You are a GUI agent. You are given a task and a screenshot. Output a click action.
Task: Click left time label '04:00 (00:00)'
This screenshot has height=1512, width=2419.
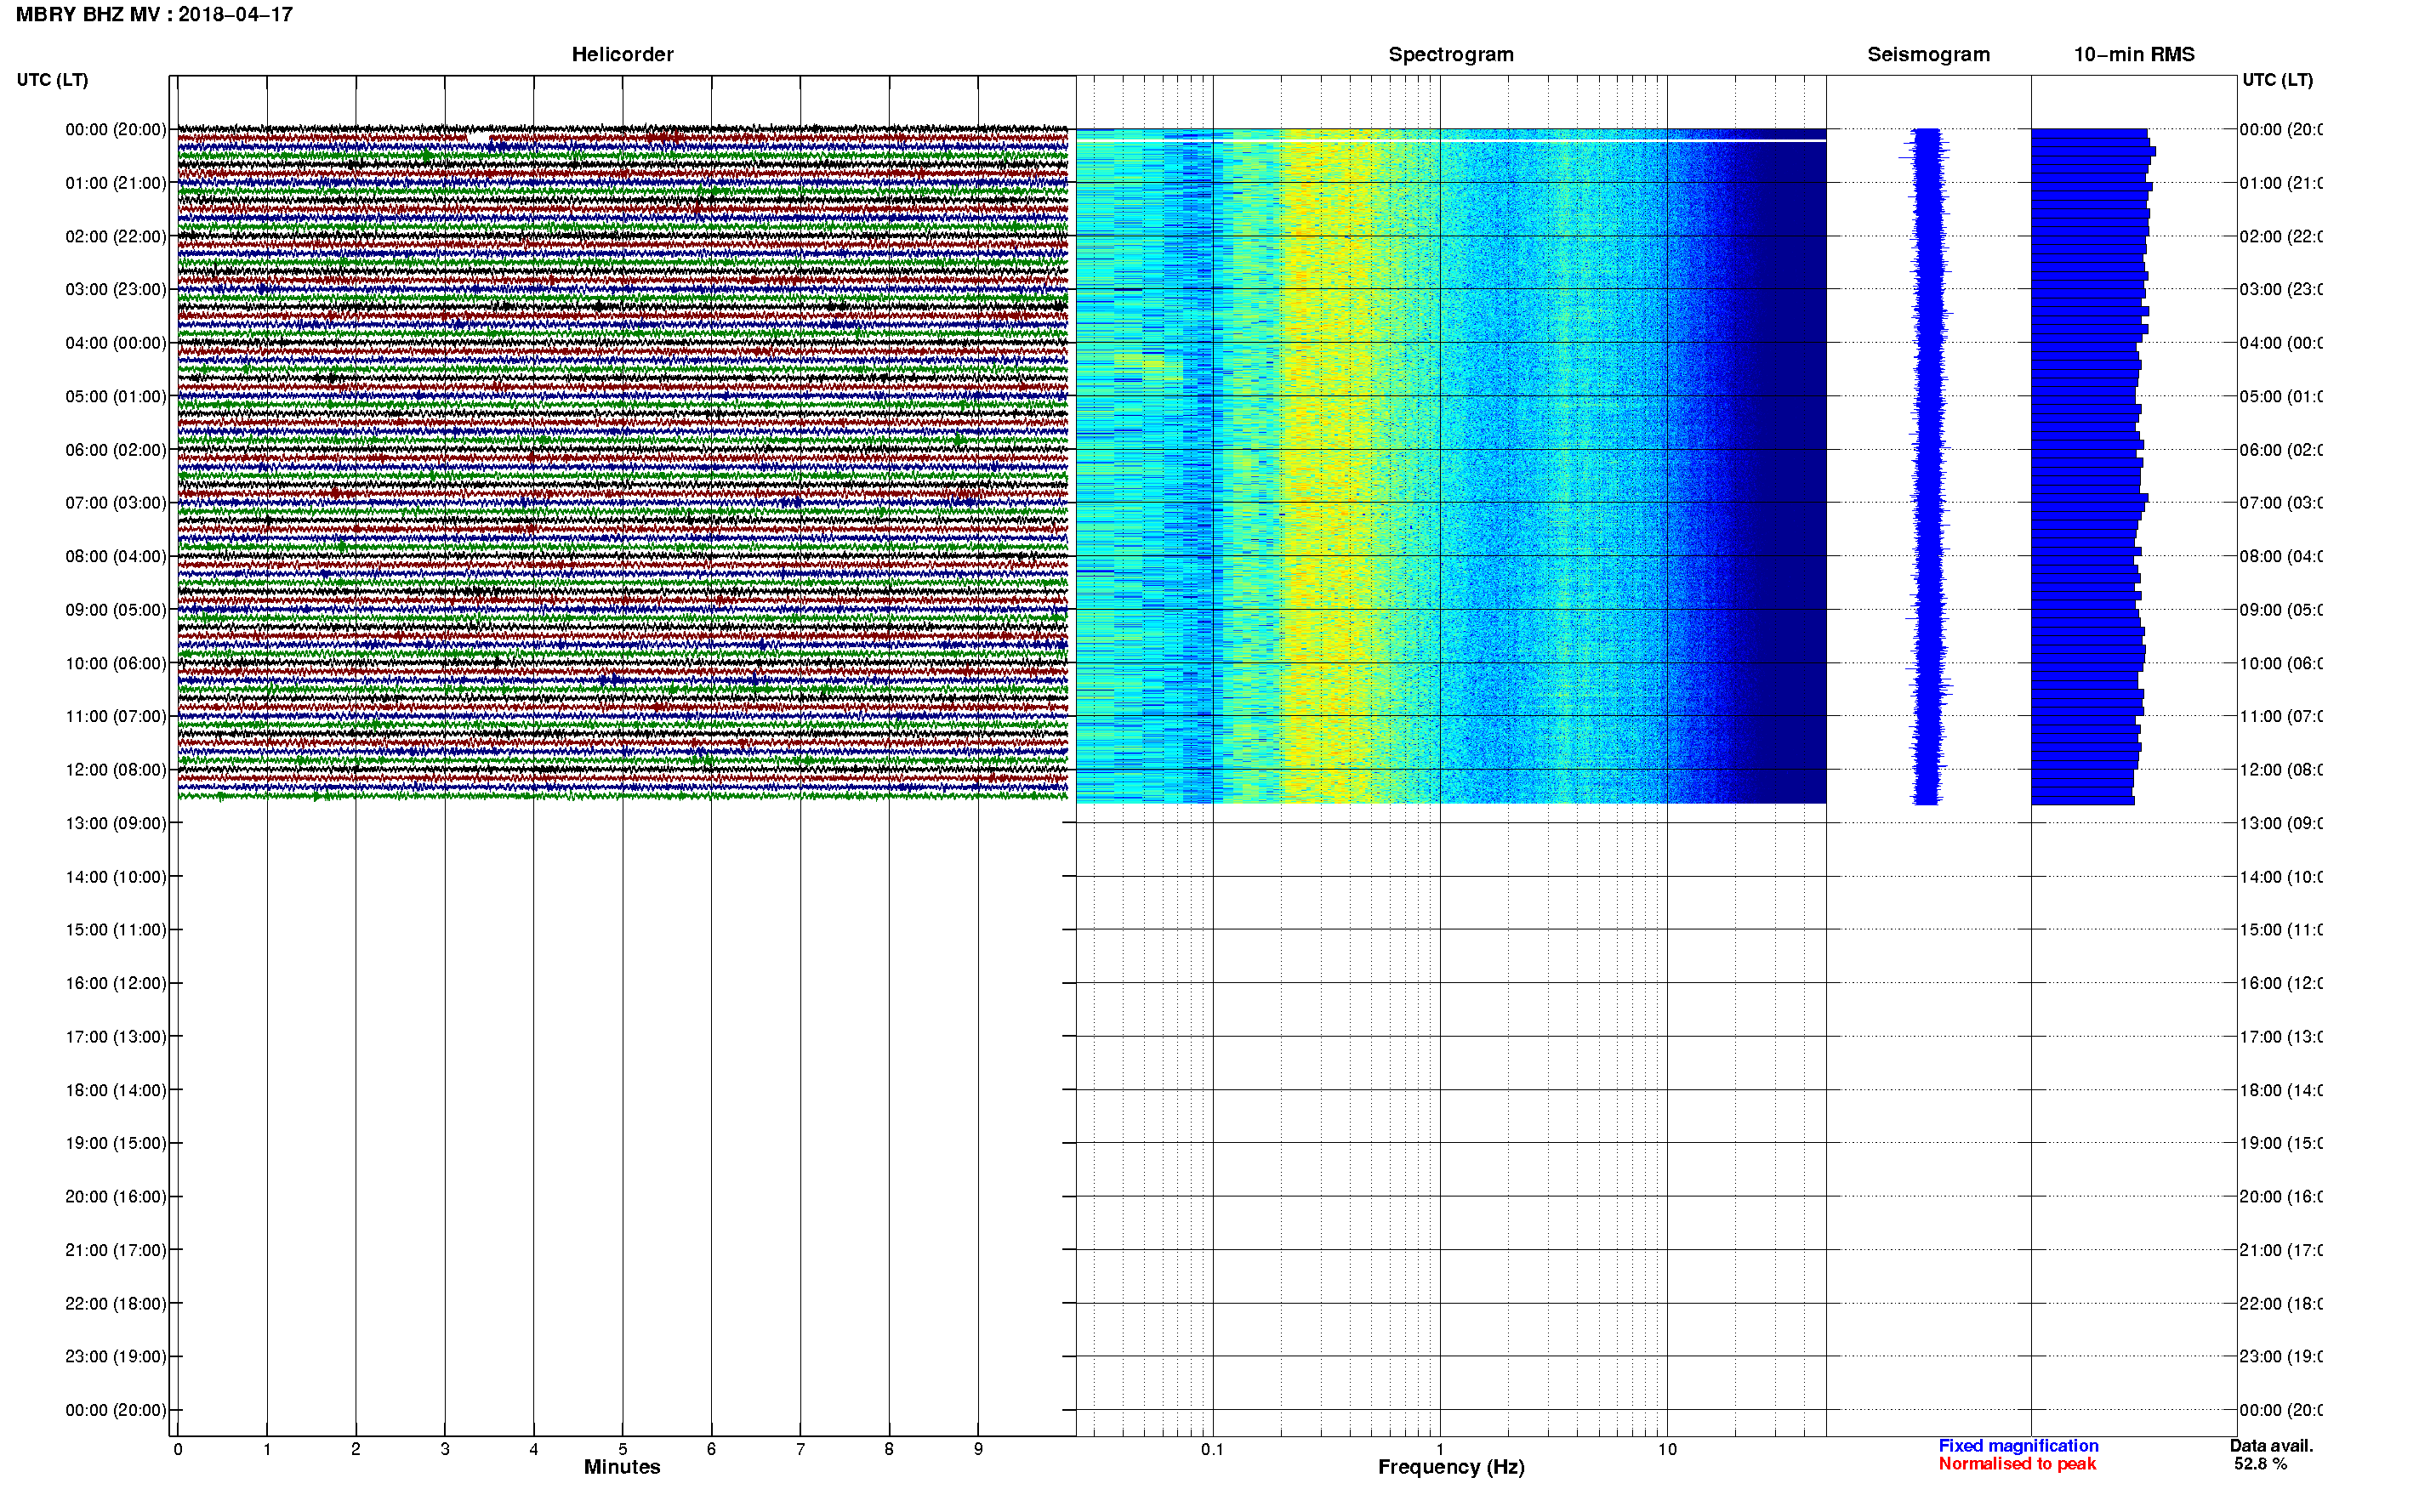click(x=116, y=343)
